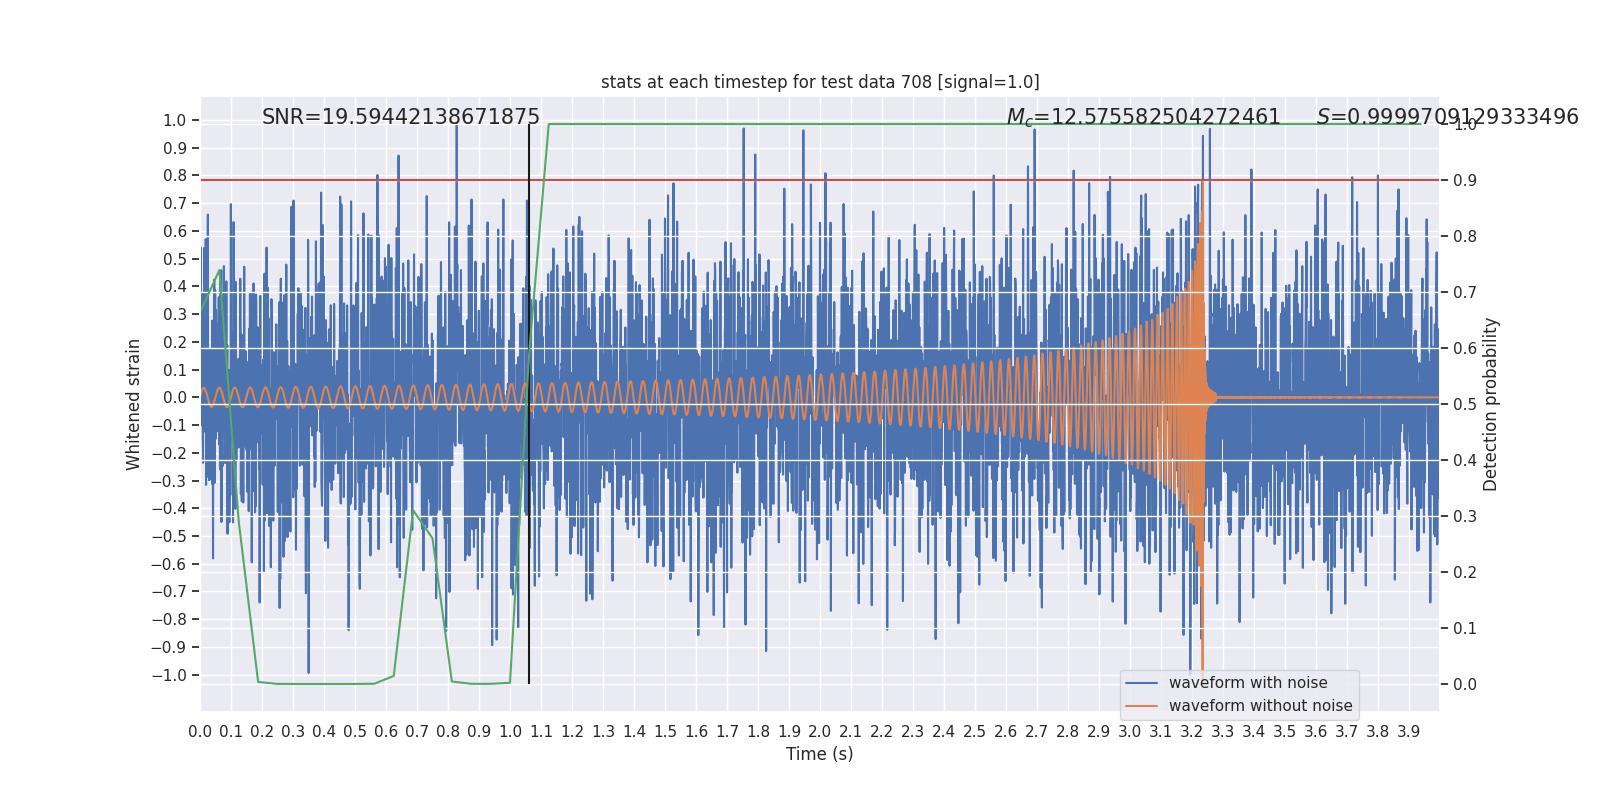This screenshot has width=1600, height=800.
Task: Click the 0.2 tick label on the detection probability axis
Action: pyautogui.click(x=1465, y=572)
